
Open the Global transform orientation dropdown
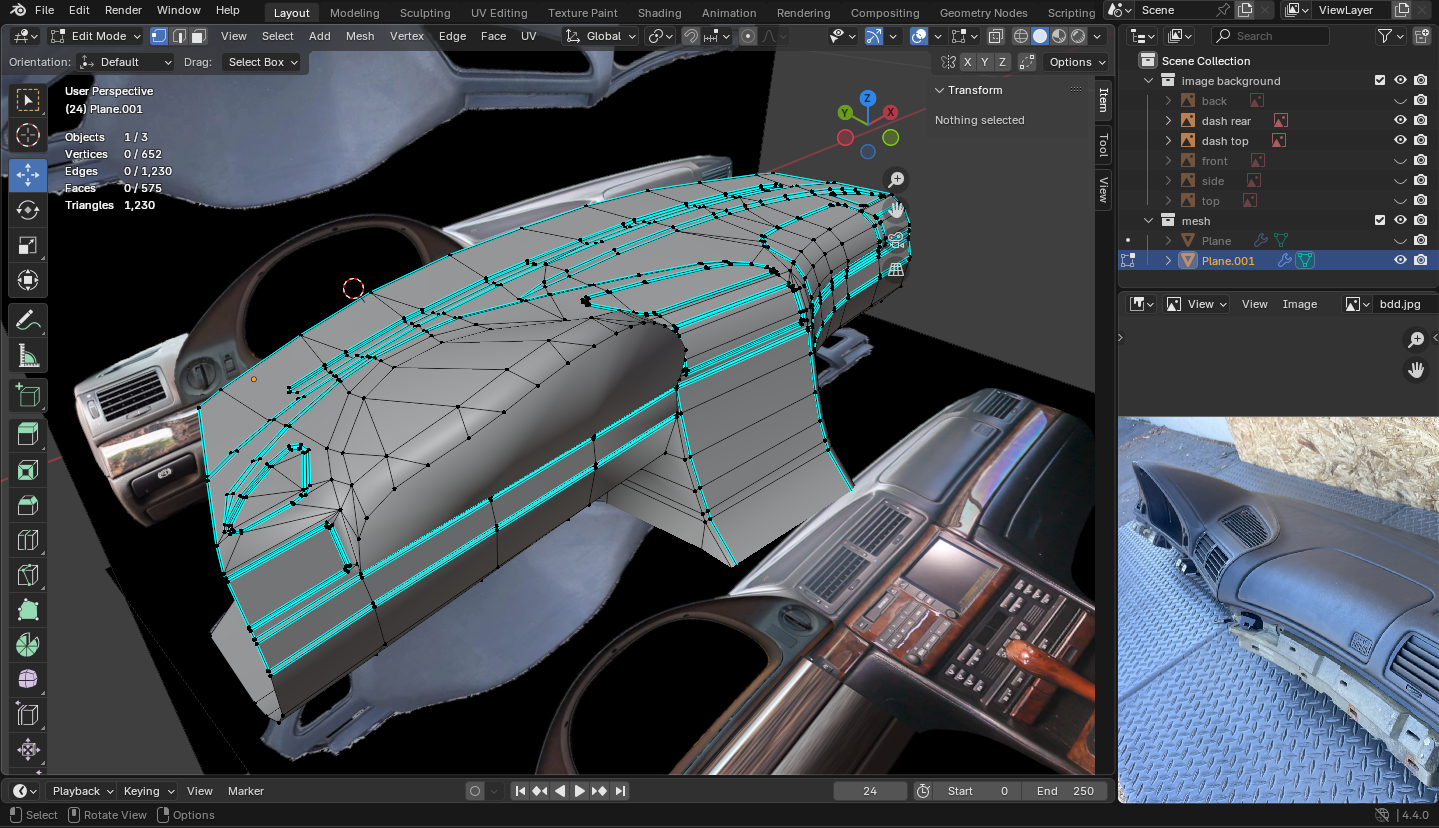click(600, 36)
